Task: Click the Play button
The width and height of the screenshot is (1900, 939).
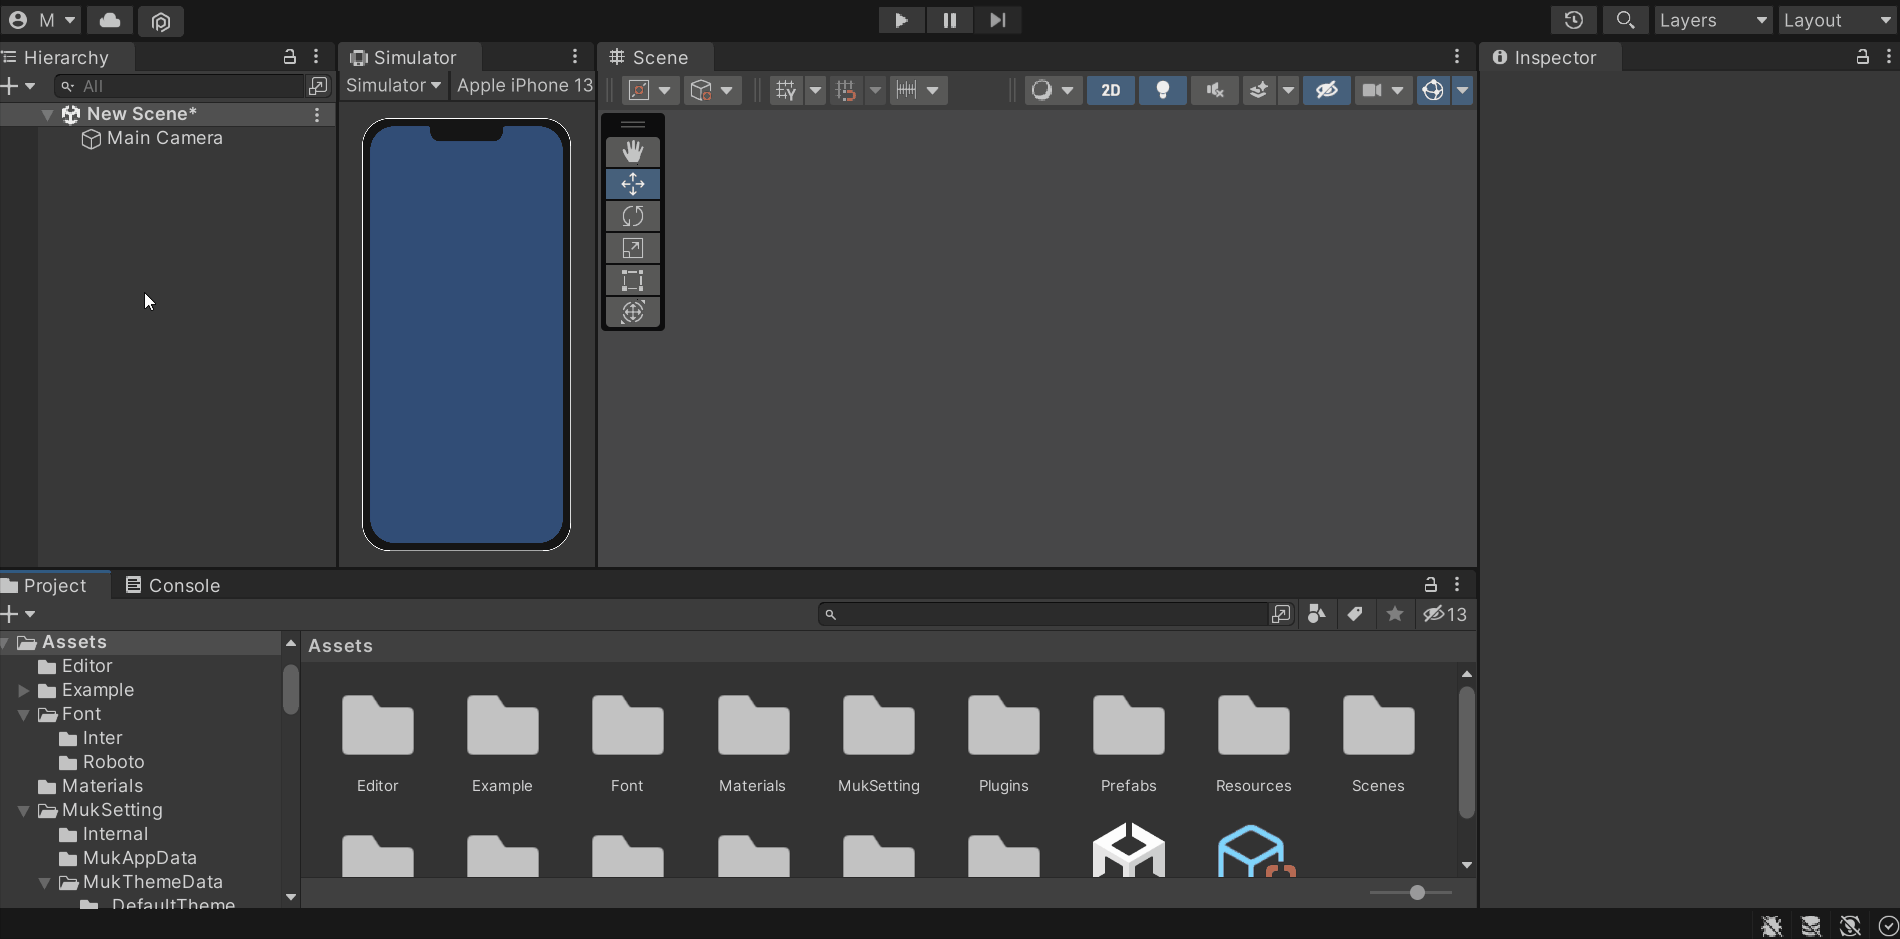Action: (901, 20)
